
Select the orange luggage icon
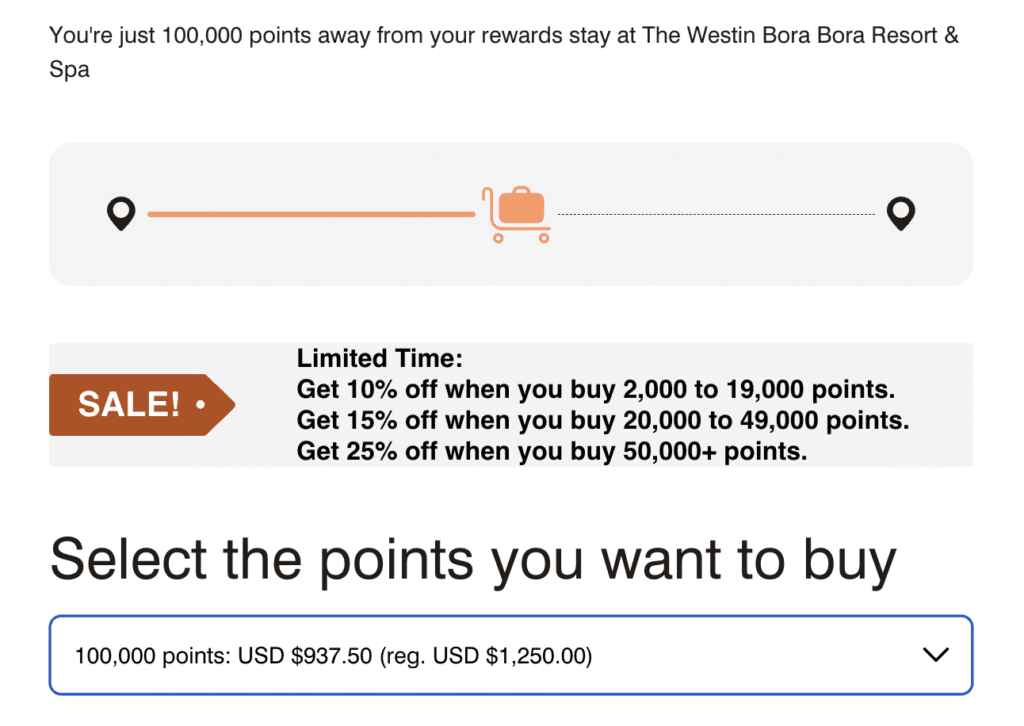click(x=520, y=205)
